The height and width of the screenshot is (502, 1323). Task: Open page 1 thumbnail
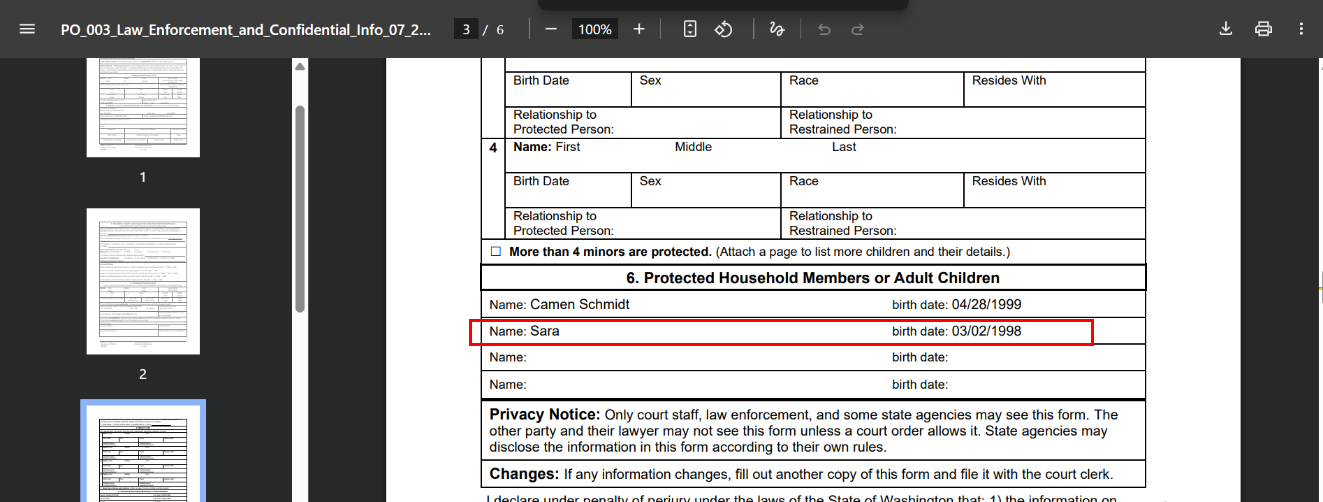(143, 106)
